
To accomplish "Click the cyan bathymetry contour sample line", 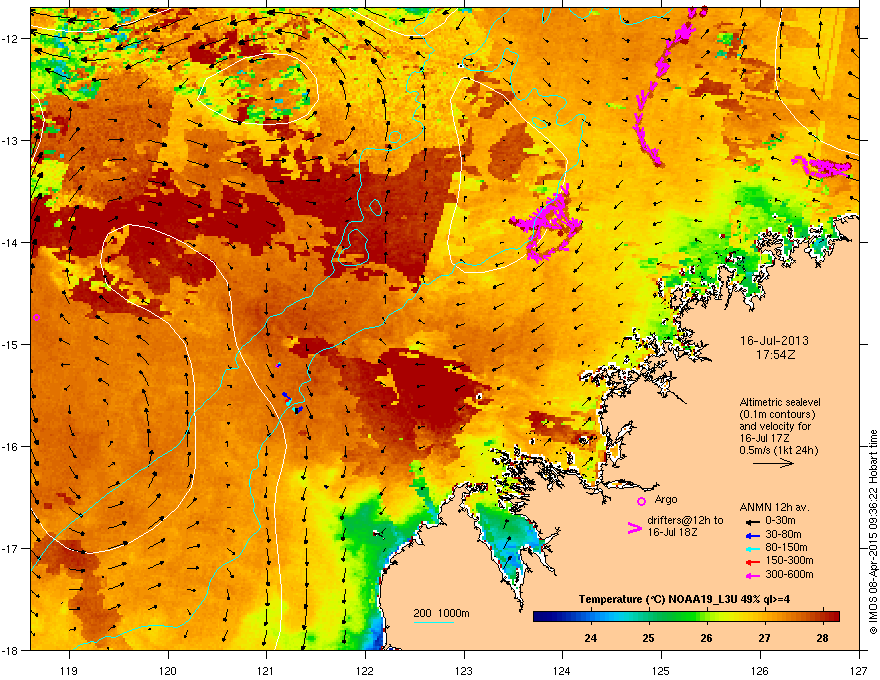I will (x=433, y=622).
